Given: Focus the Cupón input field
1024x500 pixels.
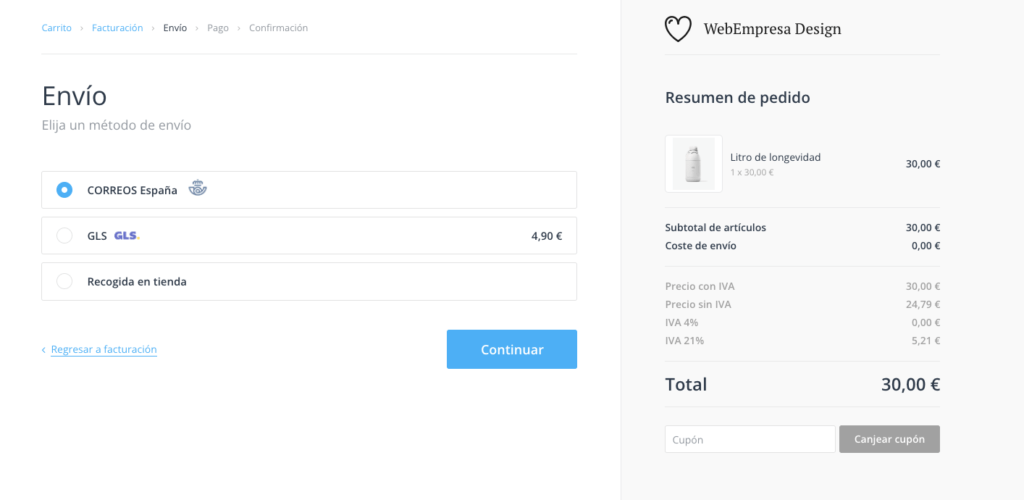Looking at the screenshot, I should coord(750,439).
